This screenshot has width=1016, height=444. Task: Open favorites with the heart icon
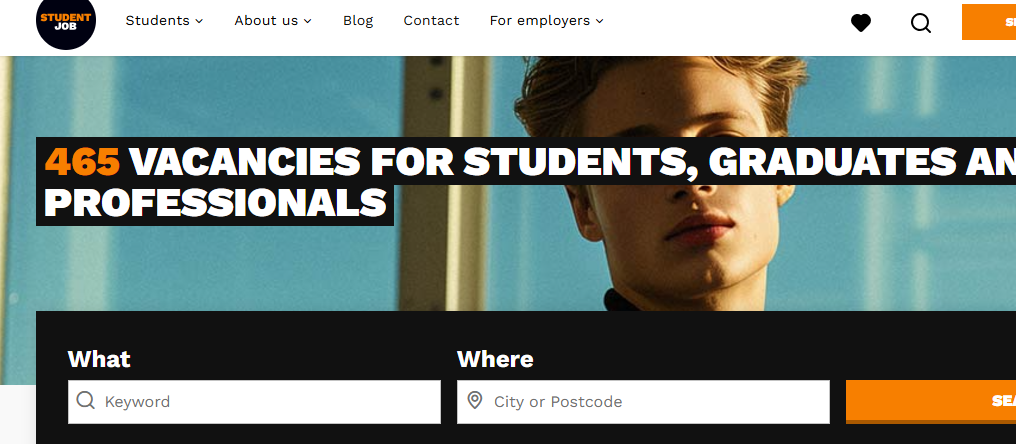pyautogui.click(x=861, y=22)
